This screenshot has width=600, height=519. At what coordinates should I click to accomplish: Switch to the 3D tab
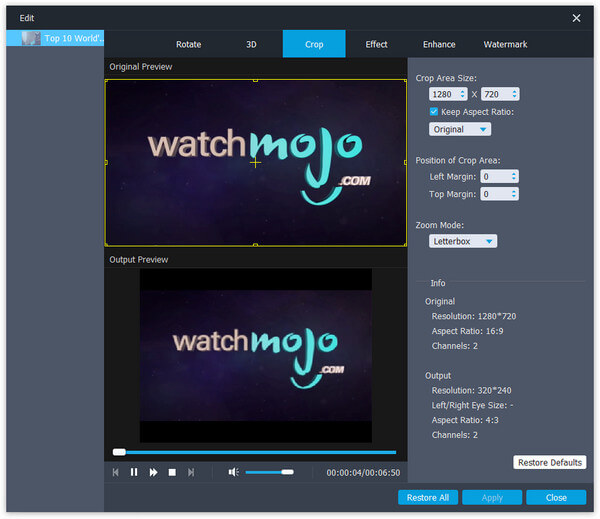(251, 44)
